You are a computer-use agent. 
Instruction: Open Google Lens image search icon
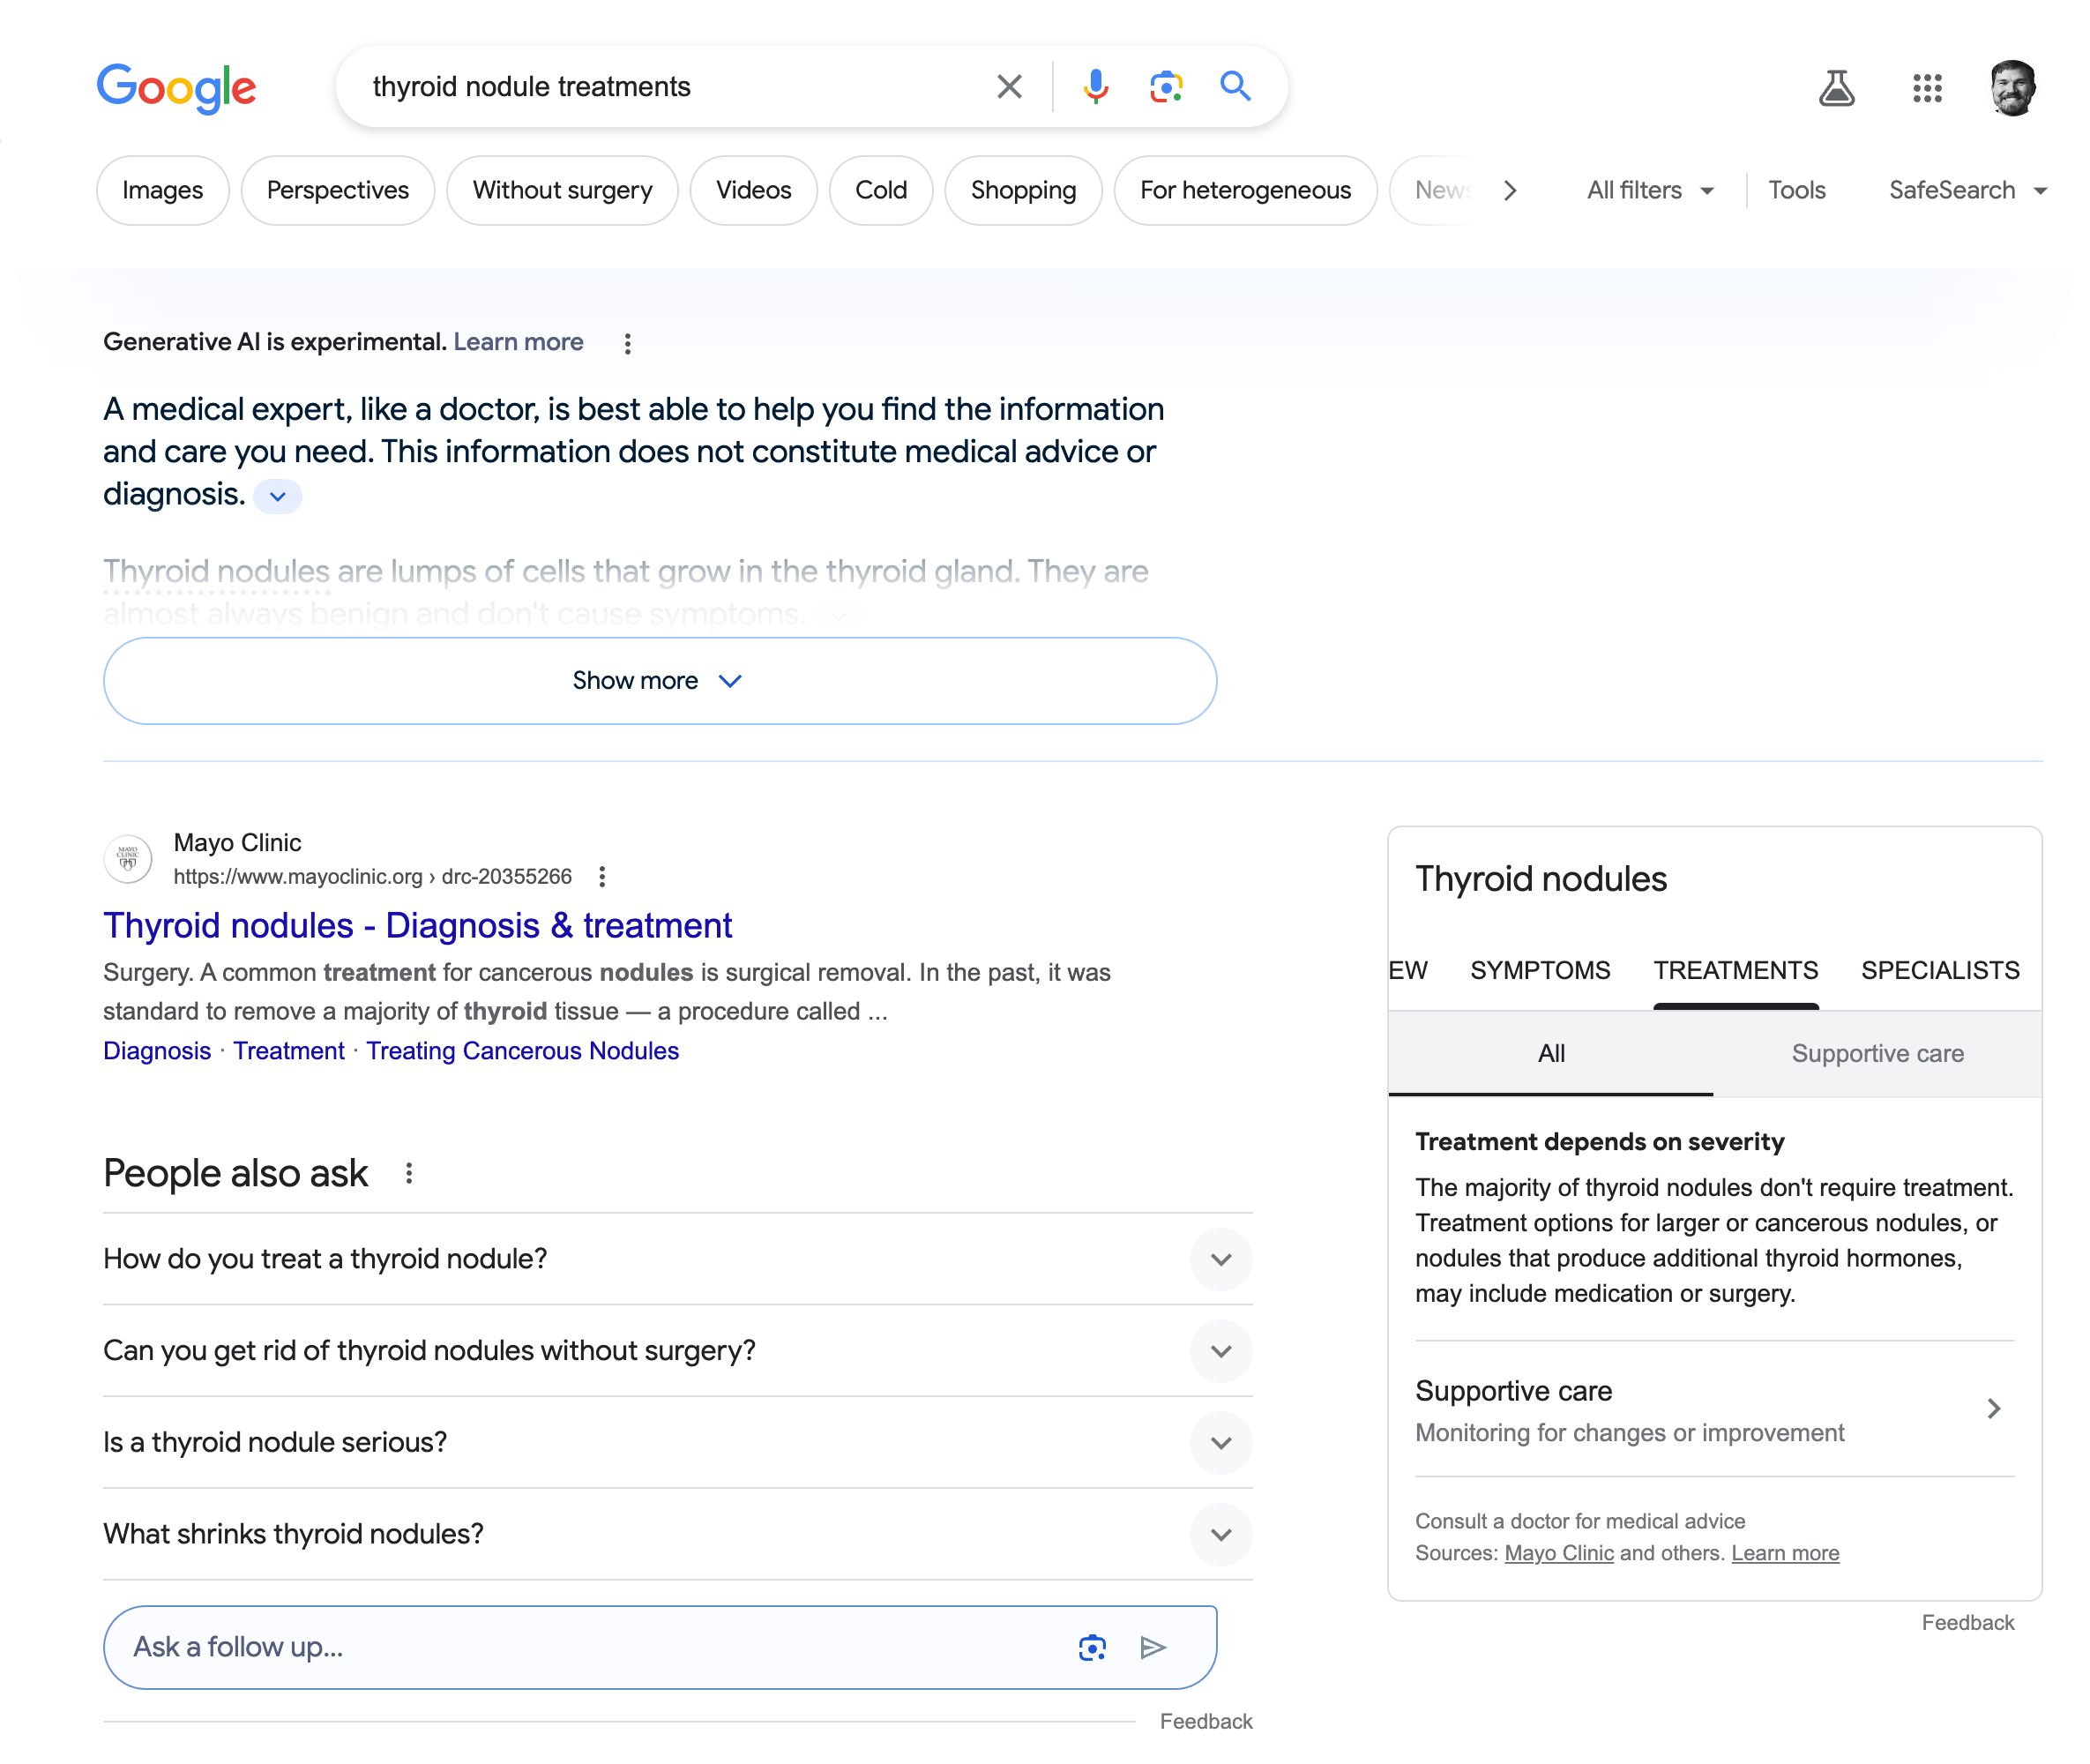(1165, 87)
